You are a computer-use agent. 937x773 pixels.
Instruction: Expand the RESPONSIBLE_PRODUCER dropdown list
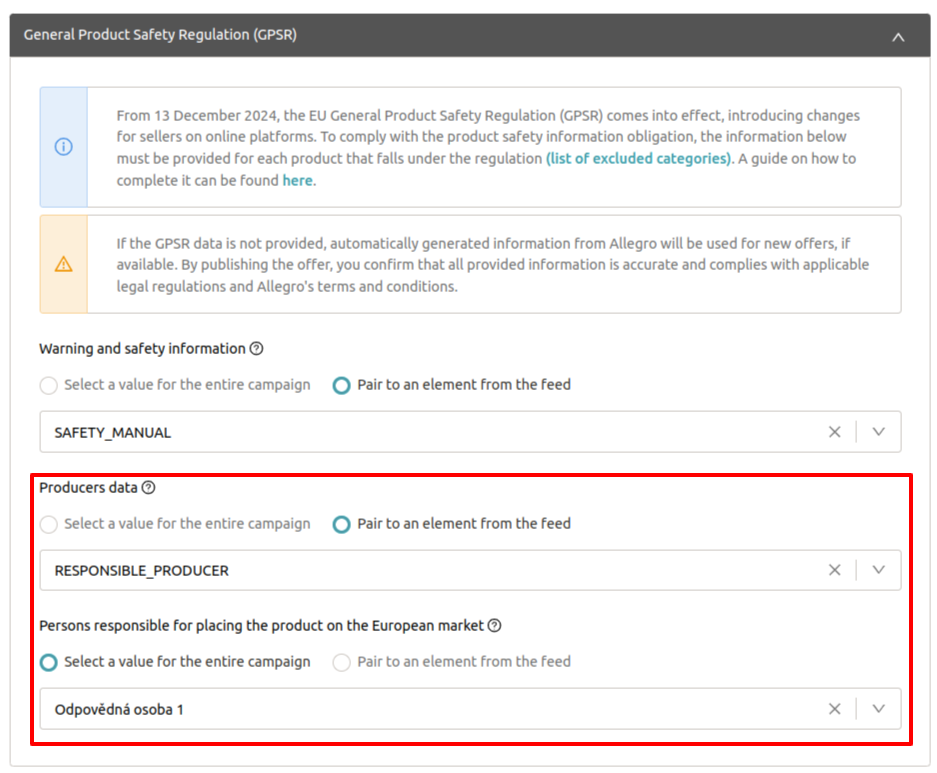point(879,570)
